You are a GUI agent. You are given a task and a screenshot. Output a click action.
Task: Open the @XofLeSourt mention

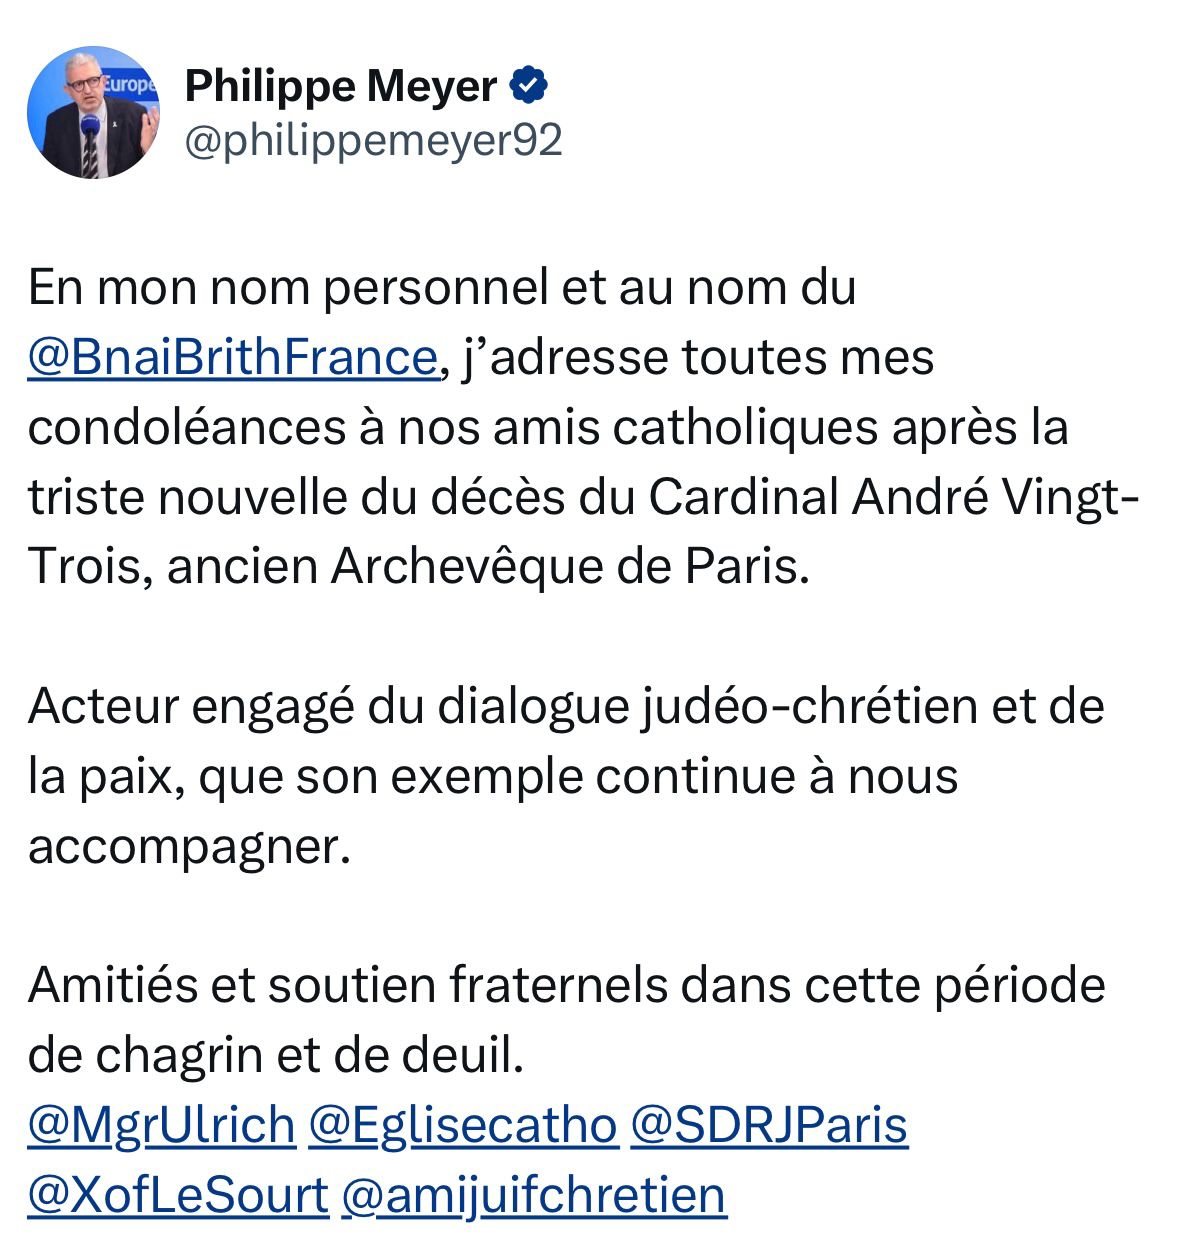(178, 1195)
